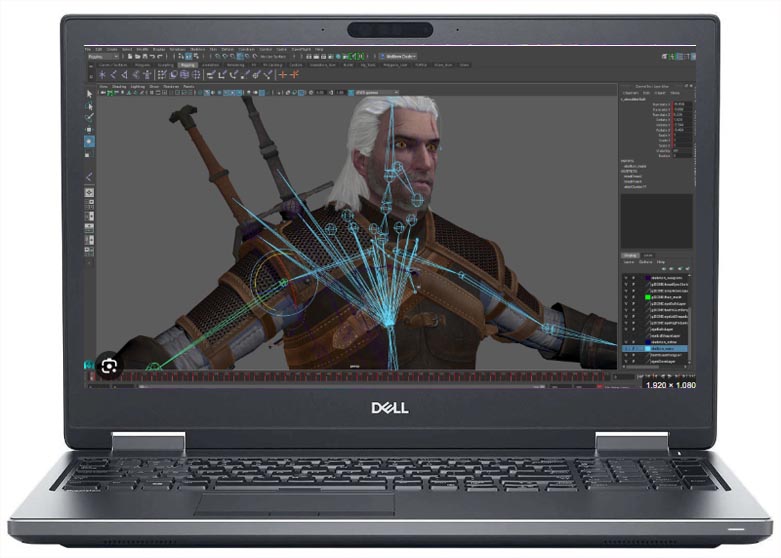Screen dimensions: 781x558
Task: Click the dark blue layer color swatch
Action: (648, 342)
